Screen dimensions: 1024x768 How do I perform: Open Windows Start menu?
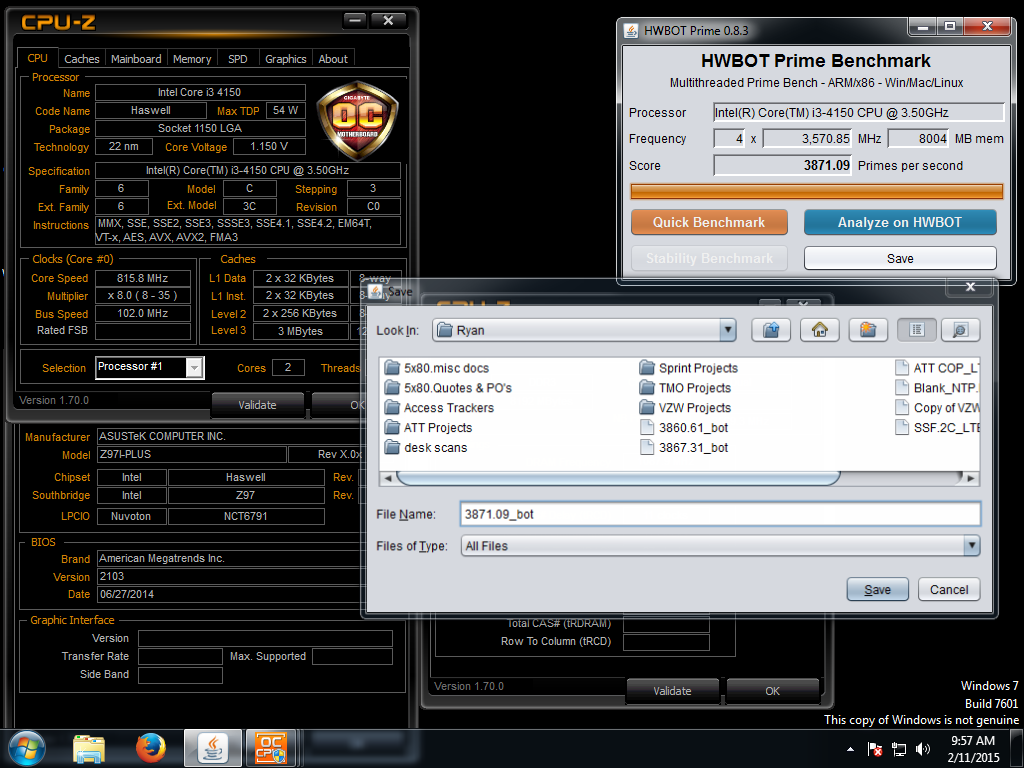(27, 748)
